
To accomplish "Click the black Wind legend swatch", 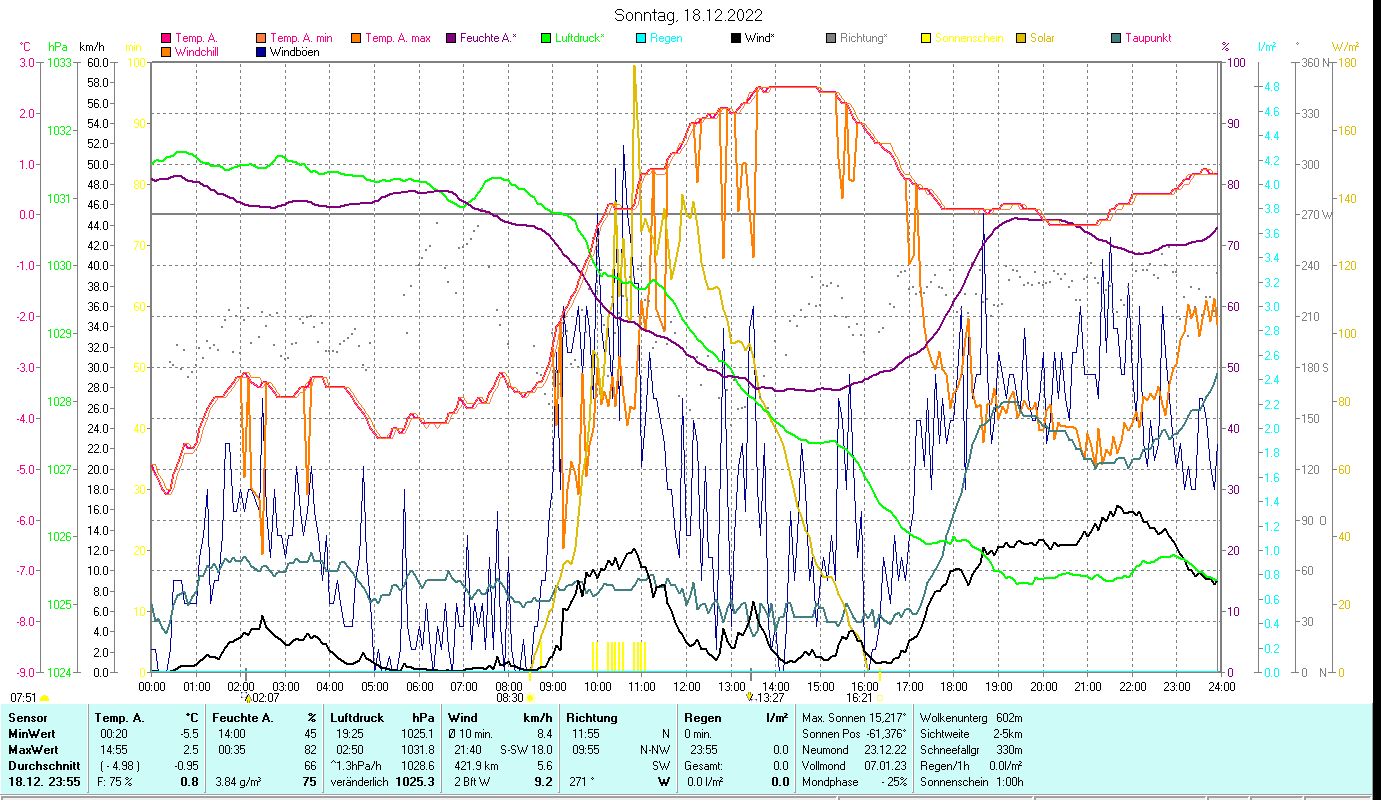I will point(736,39).
